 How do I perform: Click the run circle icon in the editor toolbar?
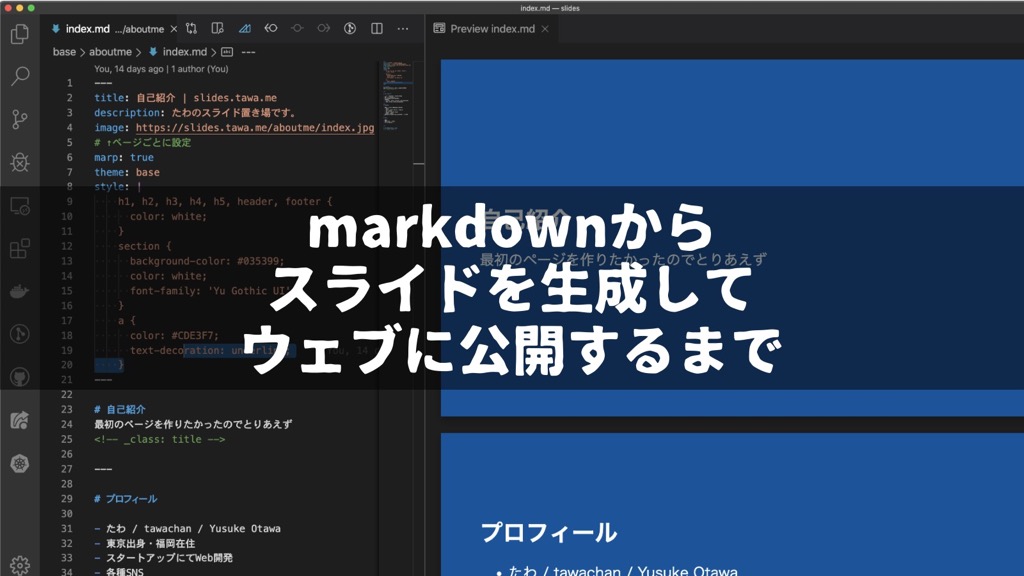(348, 29)
